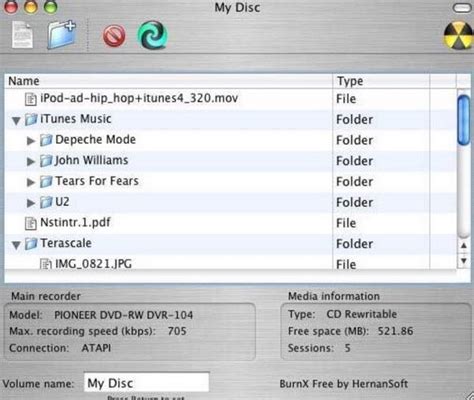Select the Depeche Mode row name

tap(95, 140)
